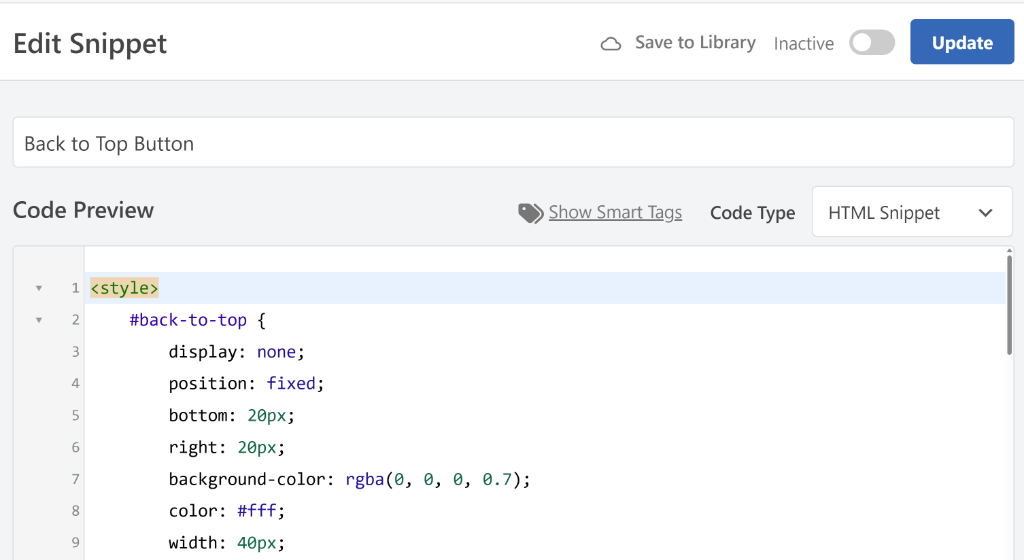The width and height of the screenshot is (1024, 560).
Task: Click the rgba(0, 0, 0, 0.7) value
Action: click(x=433, y=479)
